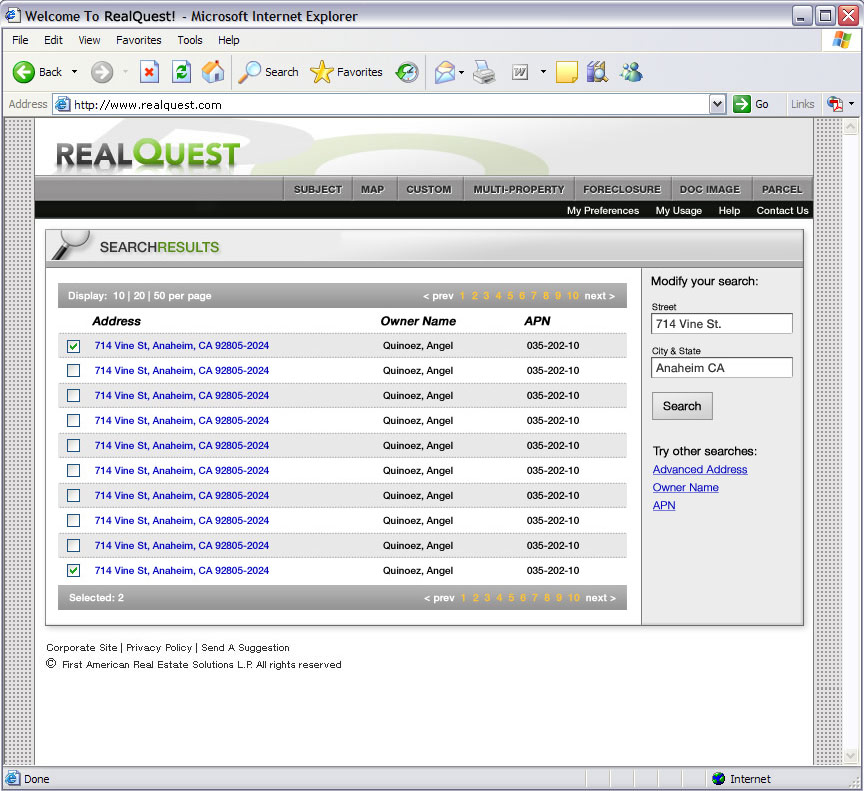Click the green Back arrow button
This screenshot has width=864, height=791.
[24, 72]
